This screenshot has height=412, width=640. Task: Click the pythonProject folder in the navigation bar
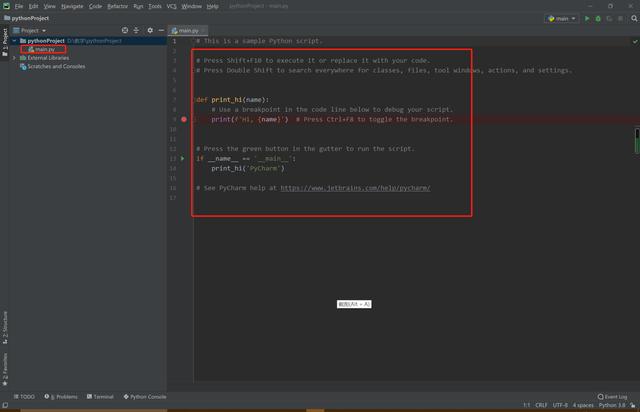coord(26,18)
